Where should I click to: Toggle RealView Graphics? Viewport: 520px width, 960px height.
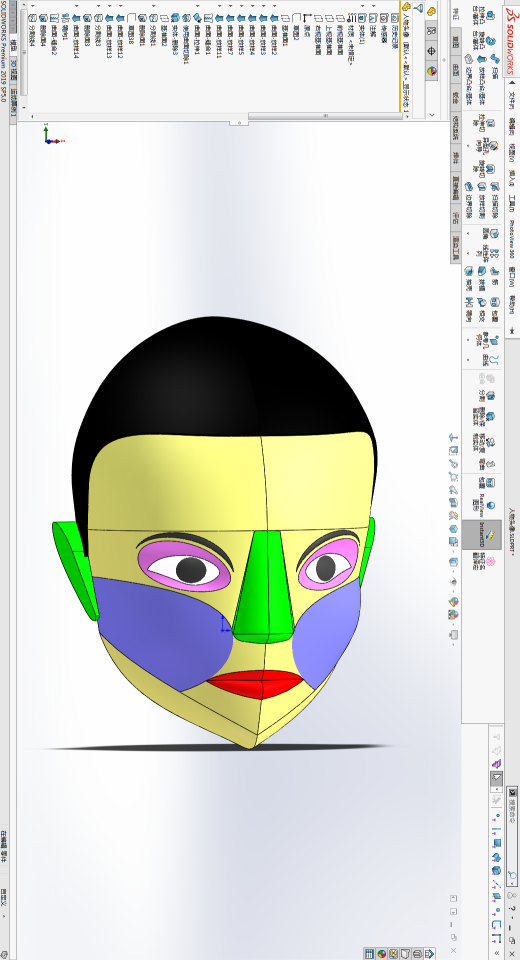click(491, 506)
